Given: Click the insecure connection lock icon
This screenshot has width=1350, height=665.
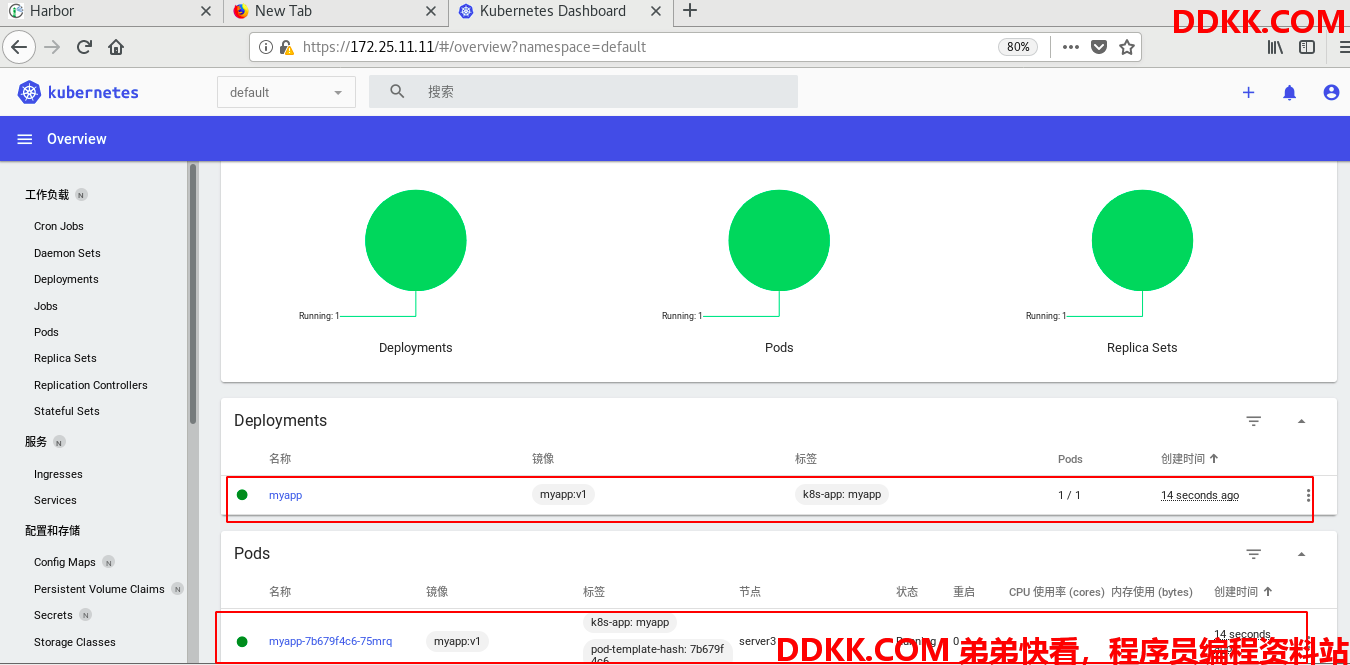Looking at the screenshot, I should (287, 47).
